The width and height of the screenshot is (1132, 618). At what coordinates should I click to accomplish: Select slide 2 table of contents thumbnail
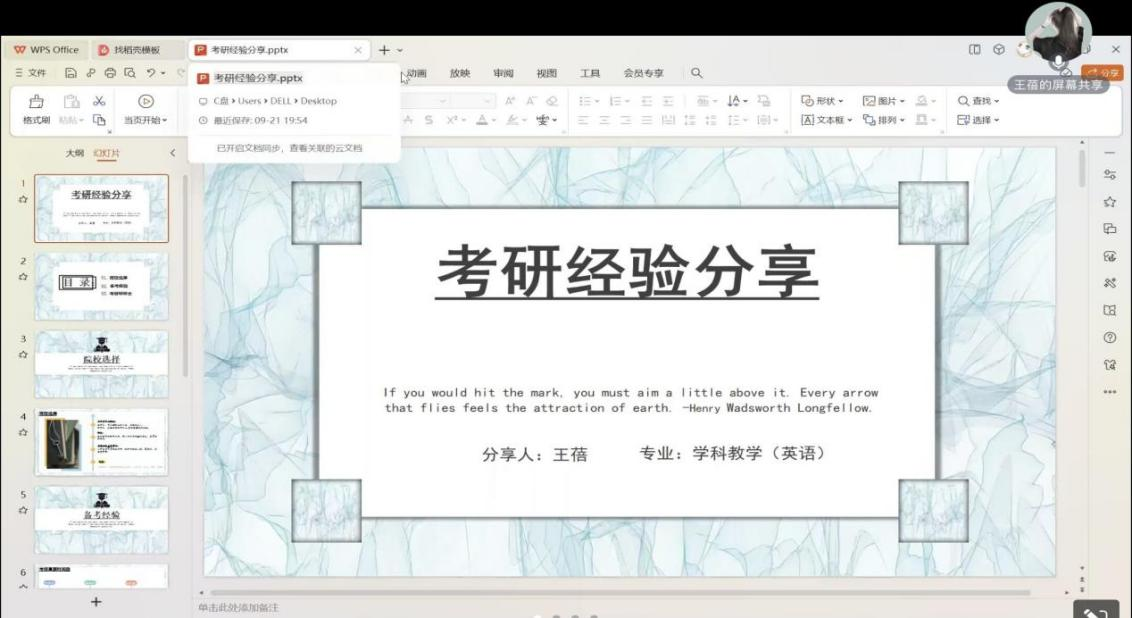(x=101, y=286)
